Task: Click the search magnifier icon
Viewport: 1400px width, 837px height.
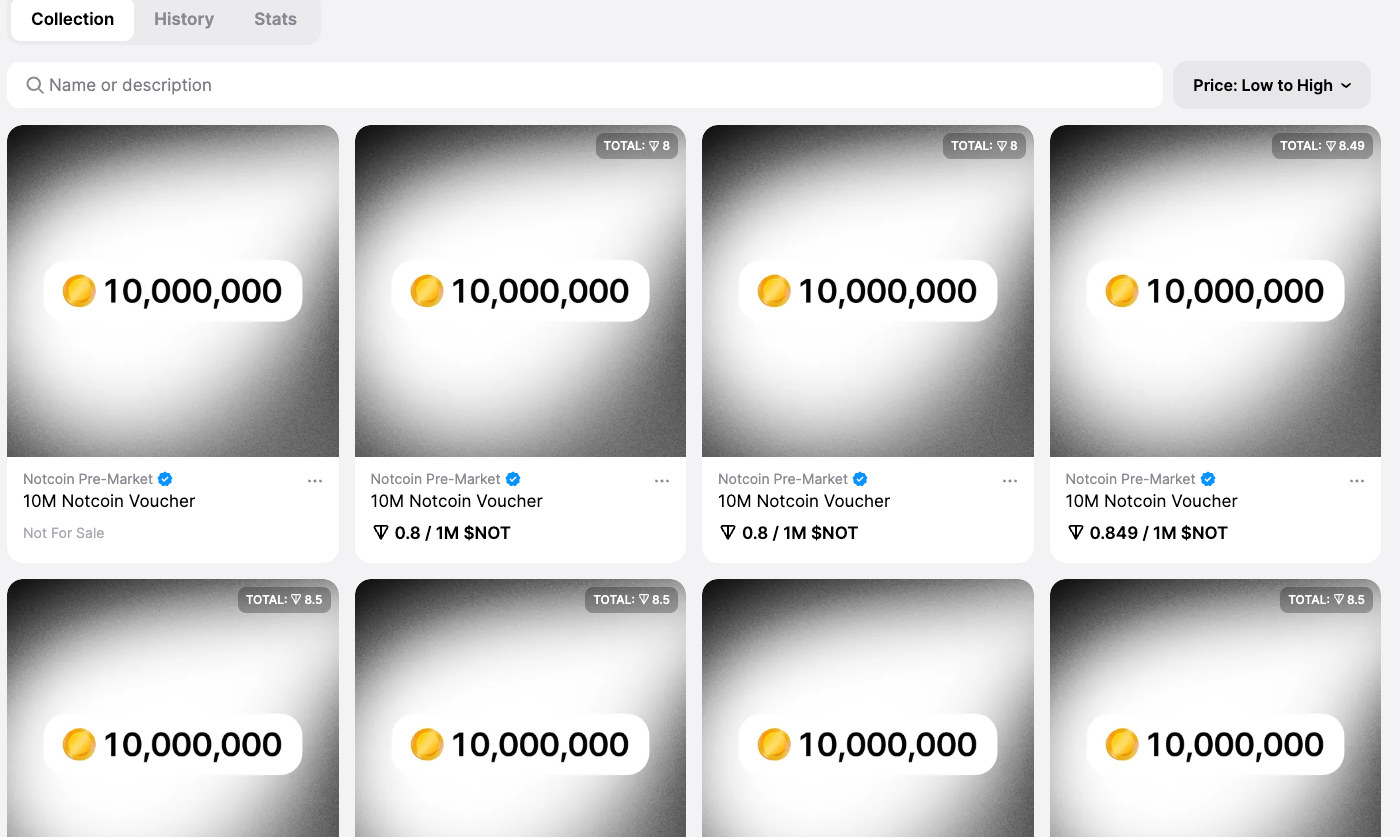Action: pyautogui.click(x=35, y=85)
